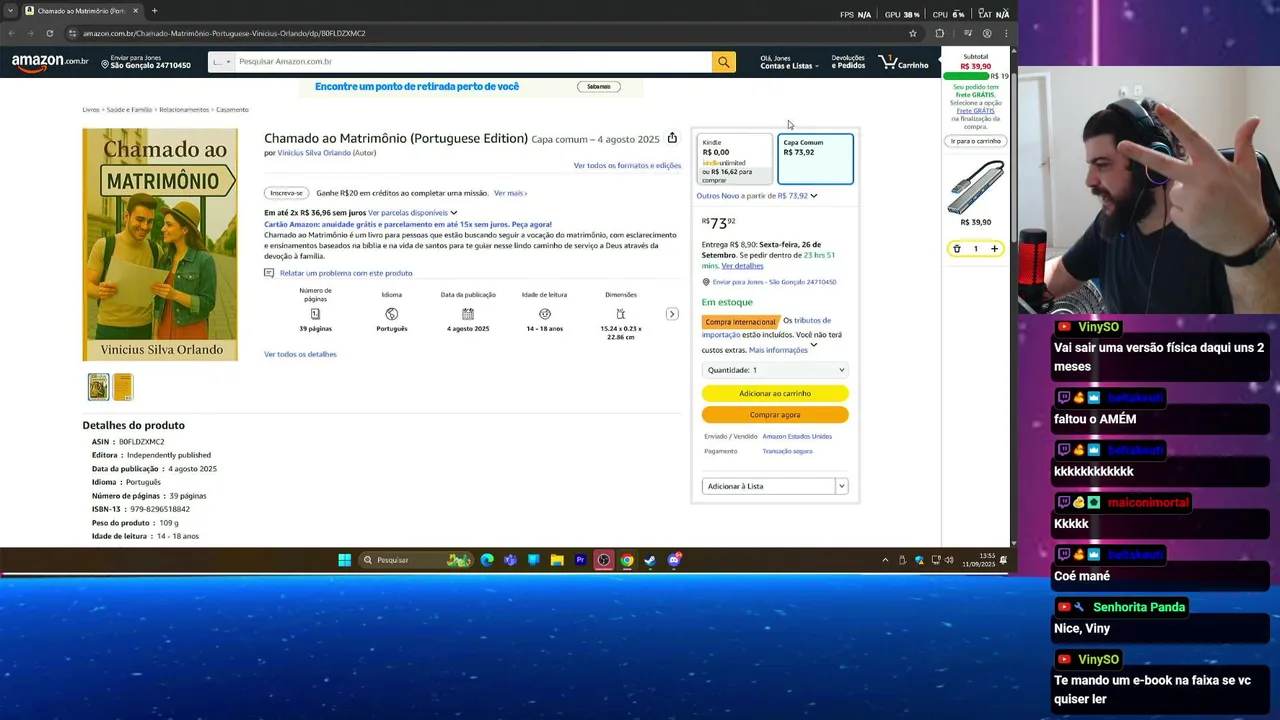Select the second yellow back cover thumbnail
This screenshot has height=720, width=1280.
click(123, 387)
